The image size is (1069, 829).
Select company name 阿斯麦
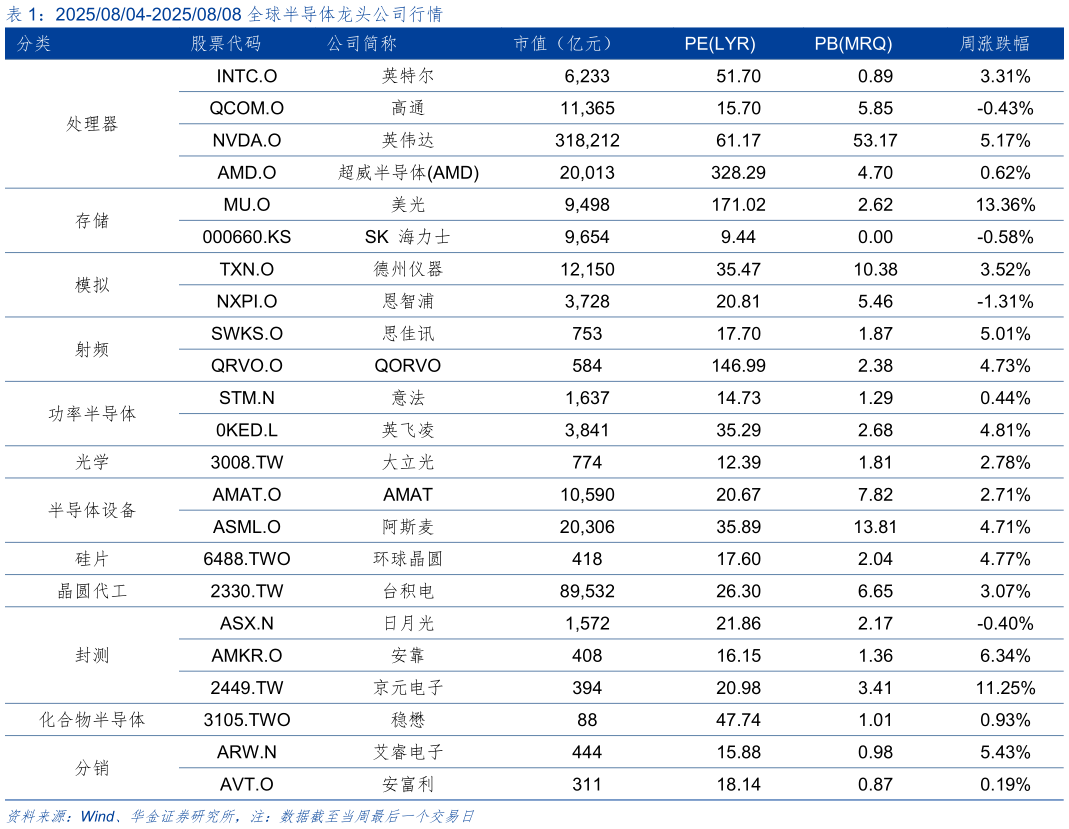tap(408, 526)
